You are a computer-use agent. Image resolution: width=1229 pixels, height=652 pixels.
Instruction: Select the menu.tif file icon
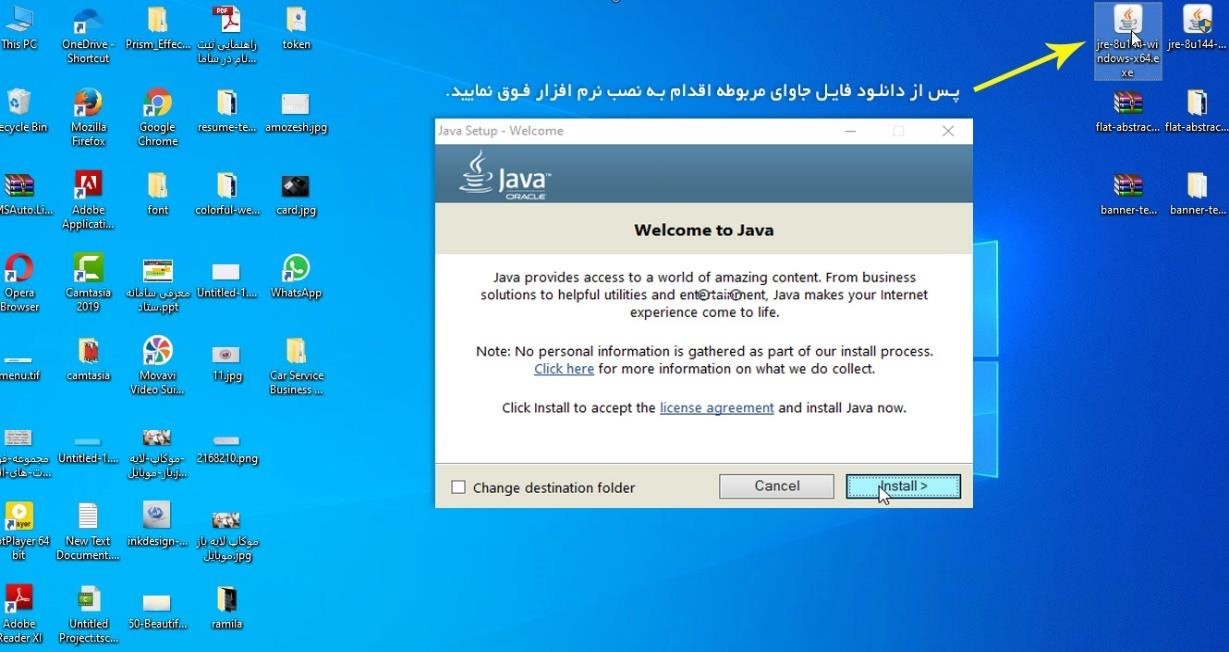point(18,364)
